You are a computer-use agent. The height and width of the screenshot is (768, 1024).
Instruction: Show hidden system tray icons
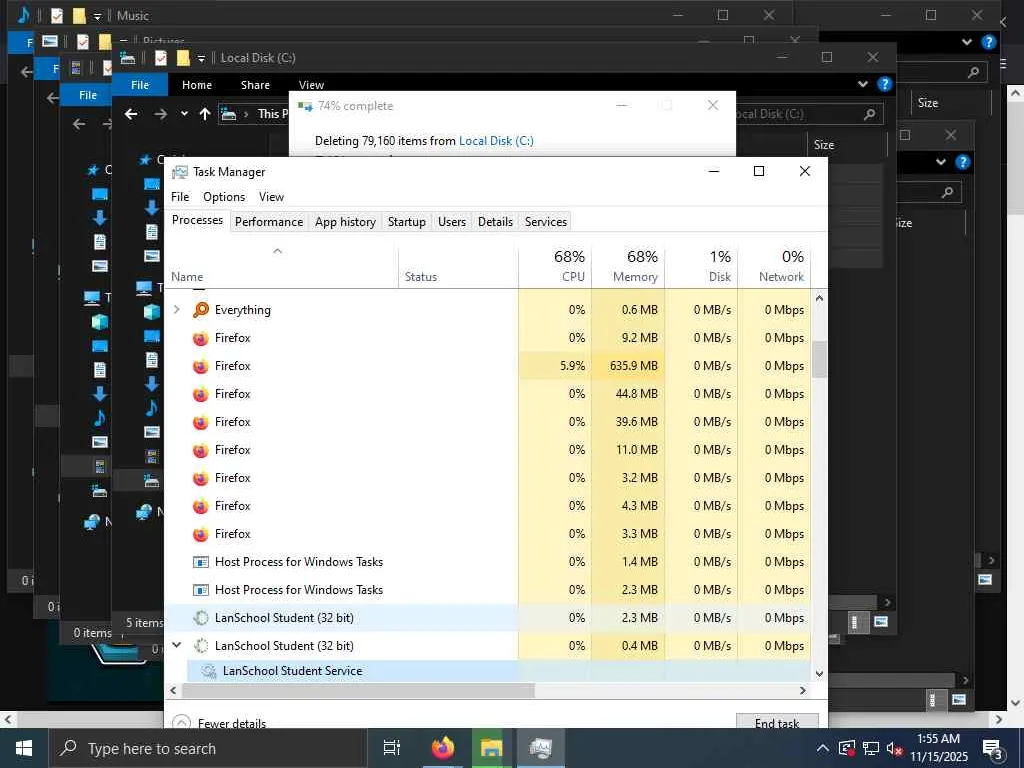point(823,748)
